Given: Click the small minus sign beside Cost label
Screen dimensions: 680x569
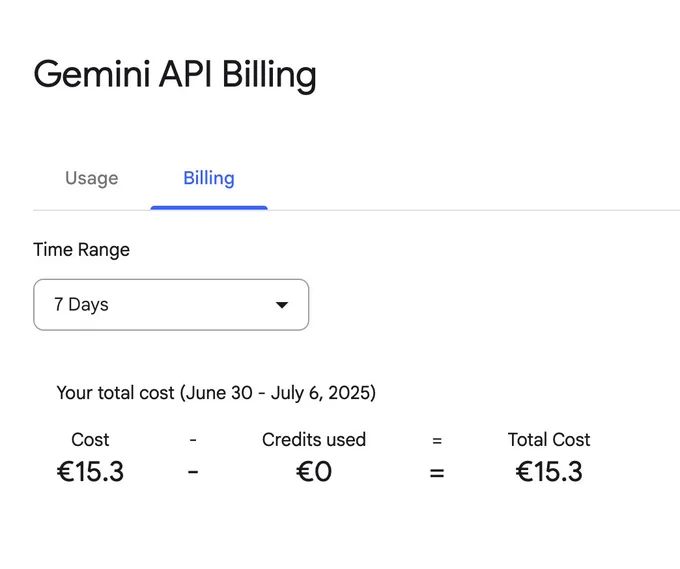Looking at the screenshot, I should [x=193, y=441].
